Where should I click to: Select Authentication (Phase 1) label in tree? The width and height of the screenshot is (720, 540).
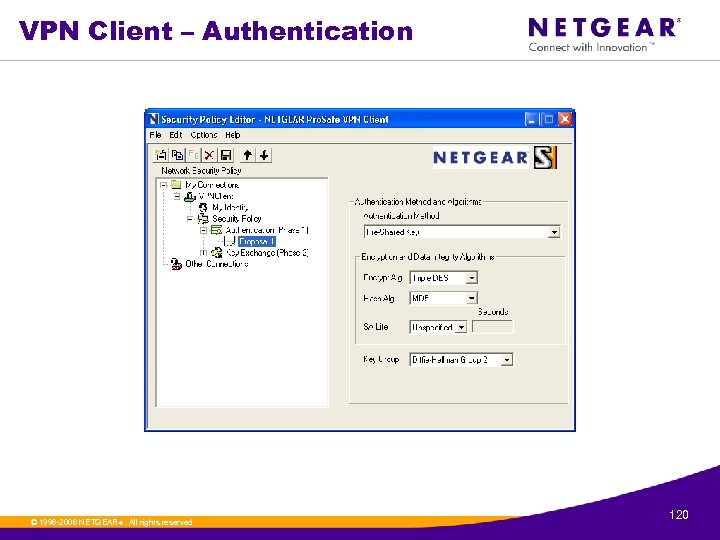click(267, 230)
